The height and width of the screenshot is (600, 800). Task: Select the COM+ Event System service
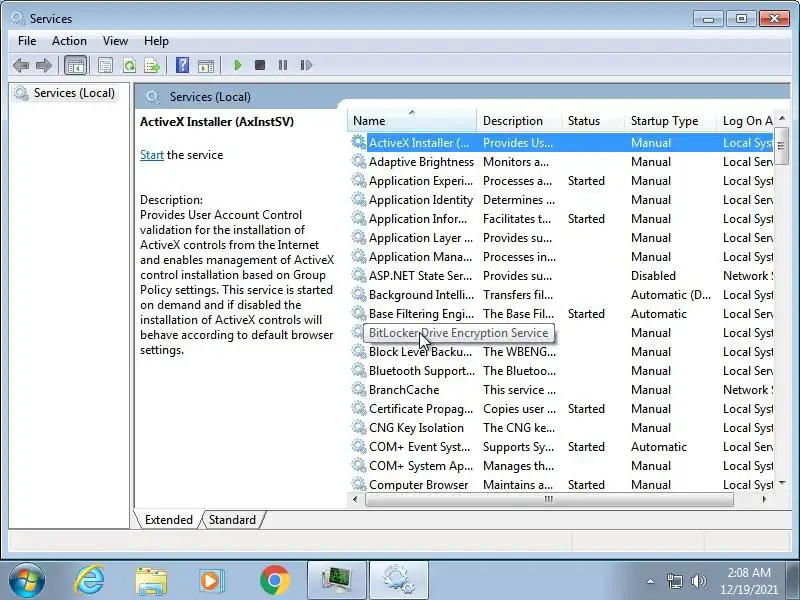click(561, 447)
